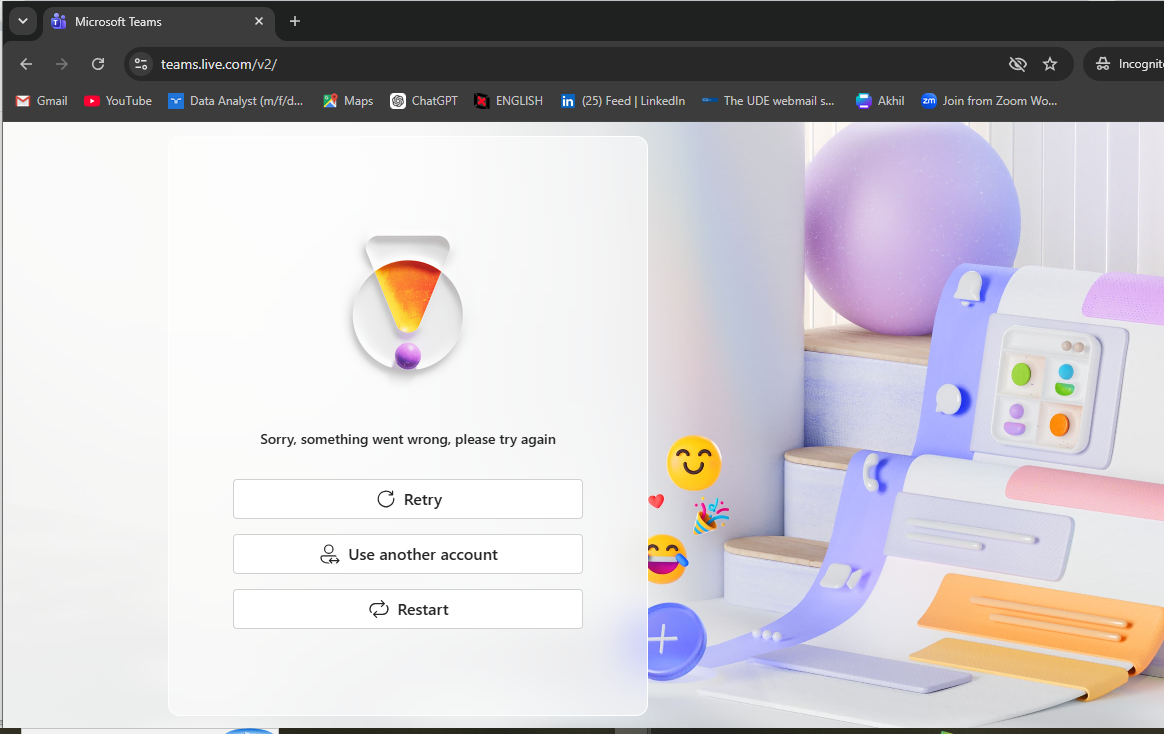1164x734 pixels.
Task: Close the Microsoft Teams tab
Action: [259, 22]
